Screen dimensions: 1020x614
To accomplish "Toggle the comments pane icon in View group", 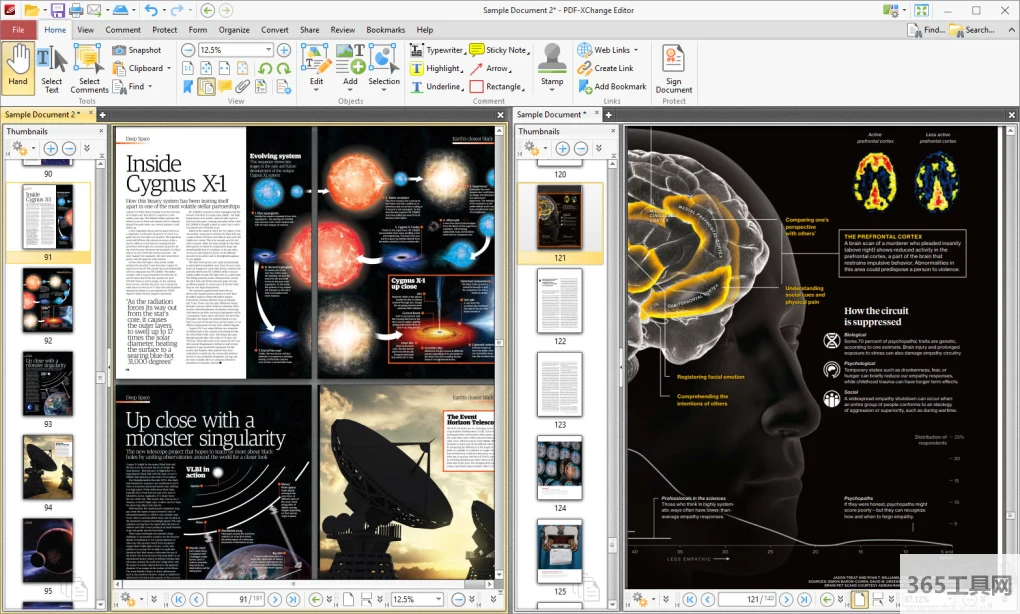I will click(225, 87).
